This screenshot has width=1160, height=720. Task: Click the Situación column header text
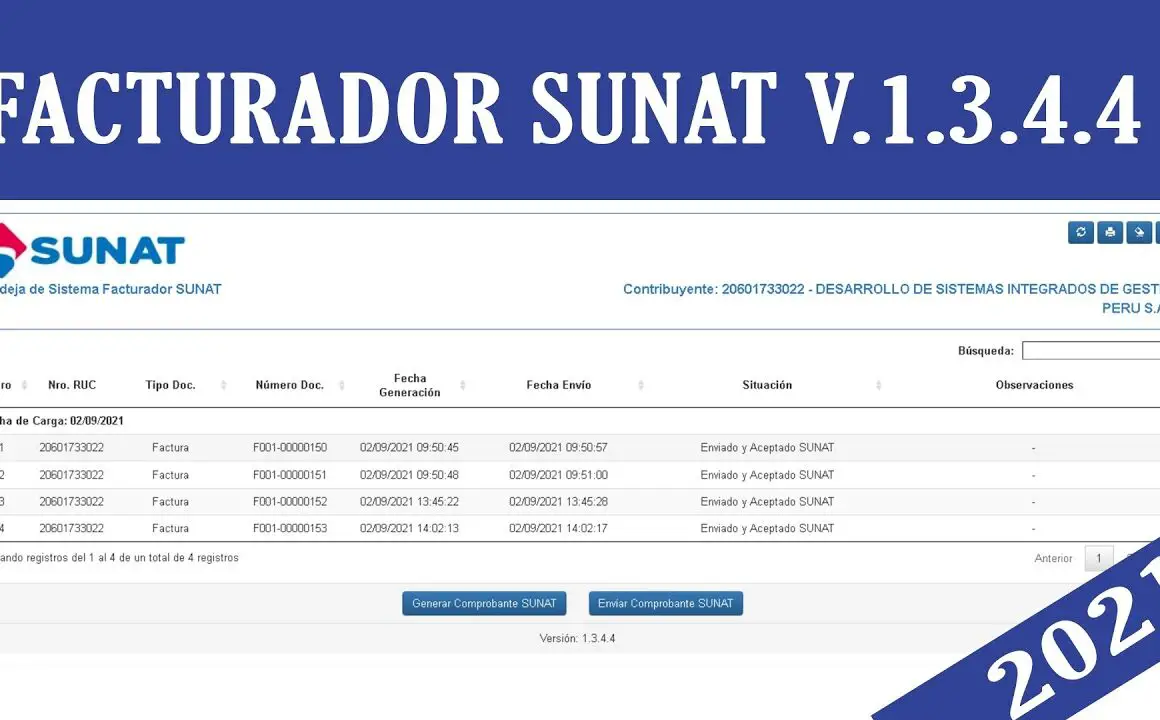click(x=767, y=385)
